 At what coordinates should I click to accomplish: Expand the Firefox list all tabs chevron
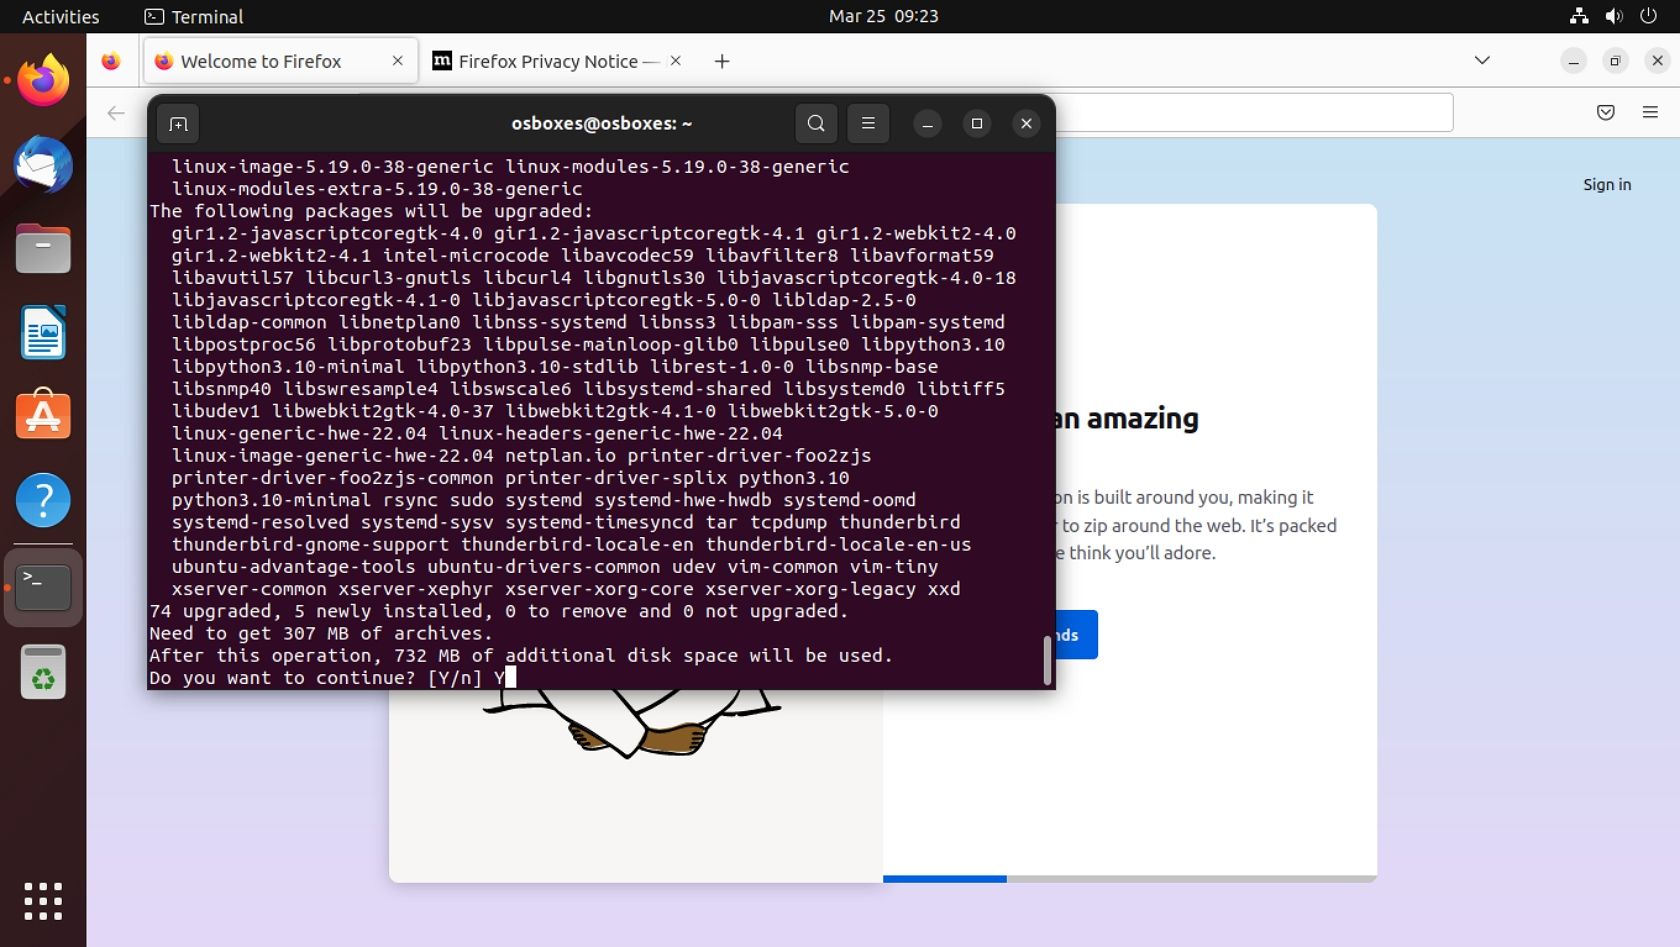pyautogui.click(x=1482, y=61)
